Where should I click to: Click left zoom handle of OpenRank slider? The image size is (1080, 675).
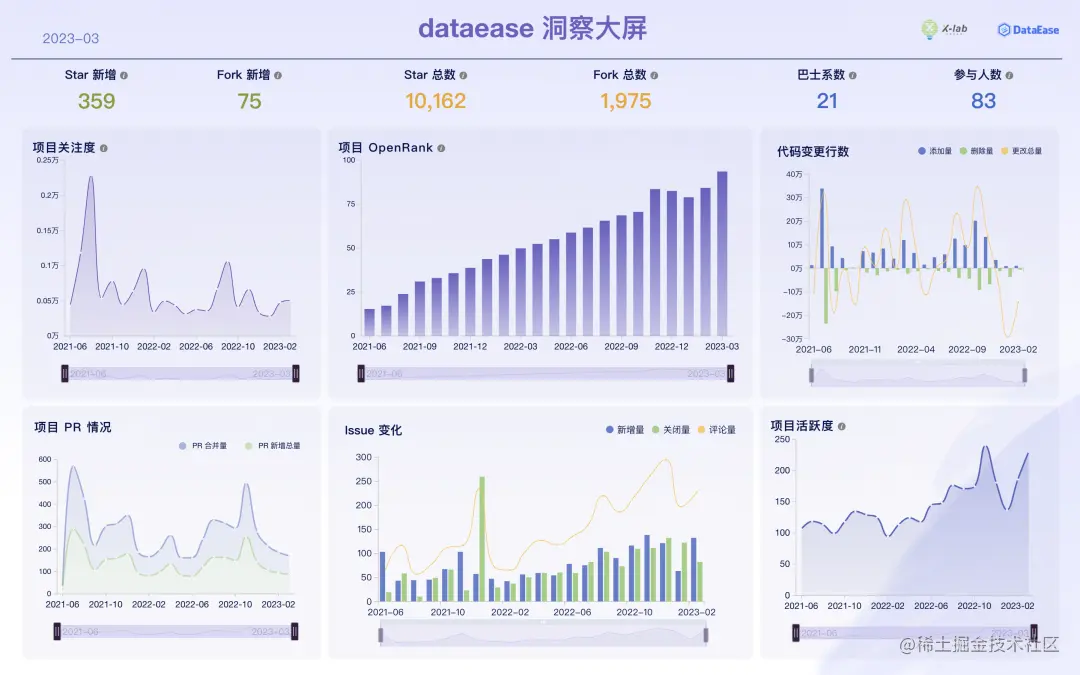361,374
